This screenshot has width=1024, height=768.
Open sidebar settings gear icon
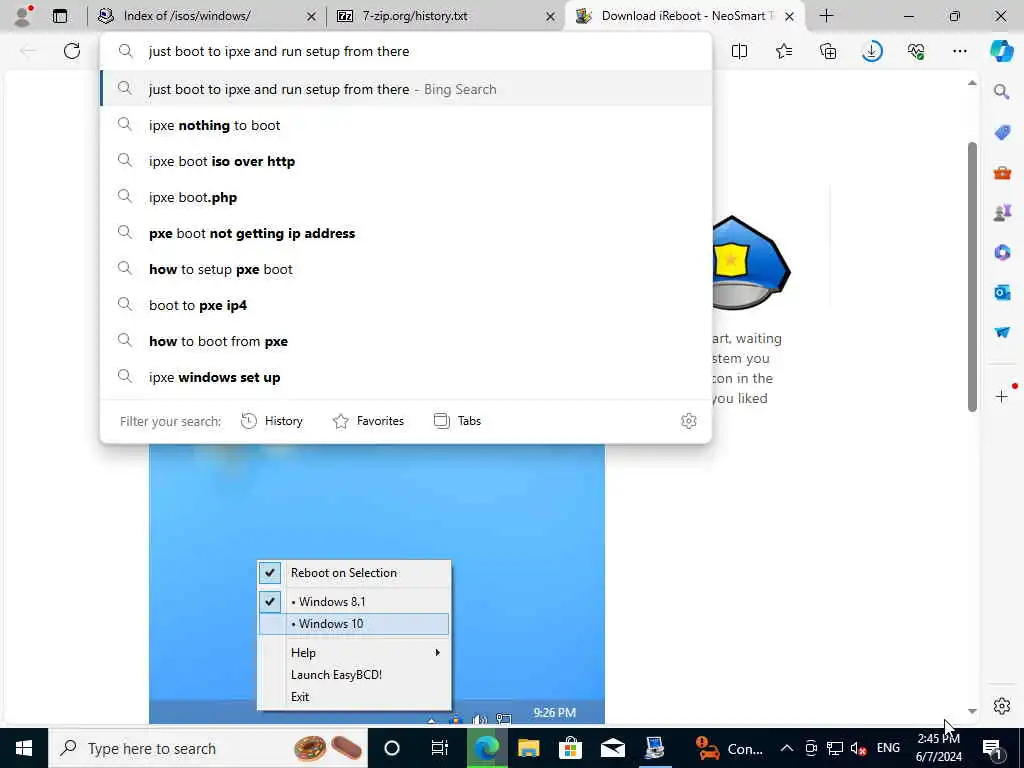pos(1002,706)
